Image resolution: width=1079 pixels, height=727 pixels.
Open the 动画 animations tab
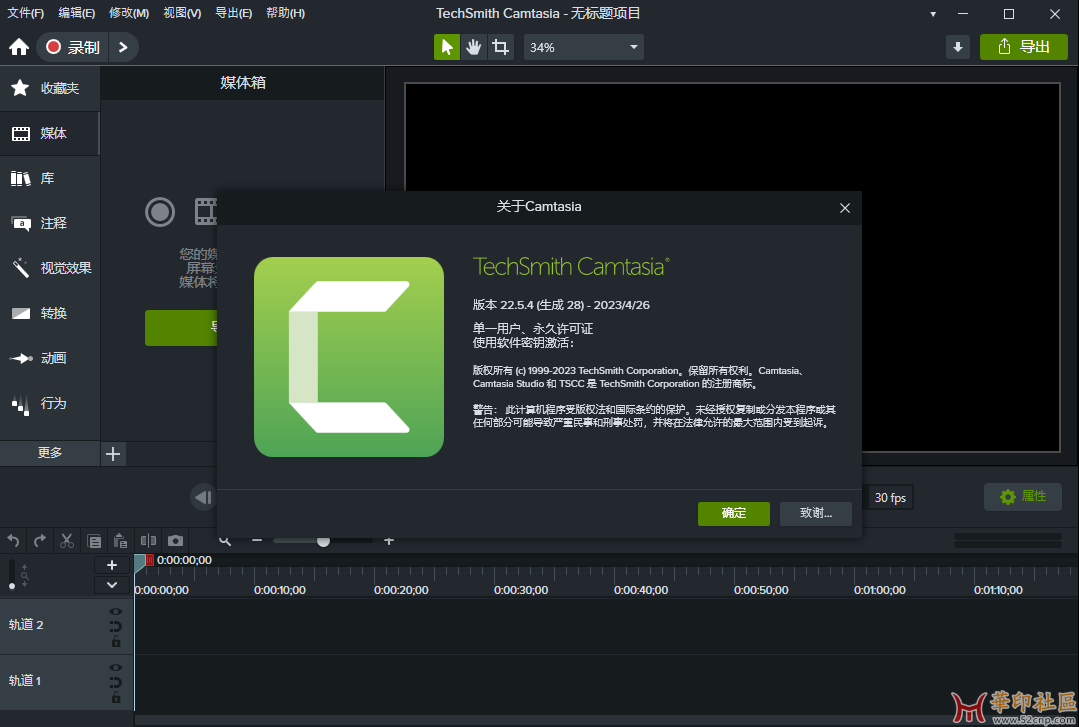click(x=50, y=358)
